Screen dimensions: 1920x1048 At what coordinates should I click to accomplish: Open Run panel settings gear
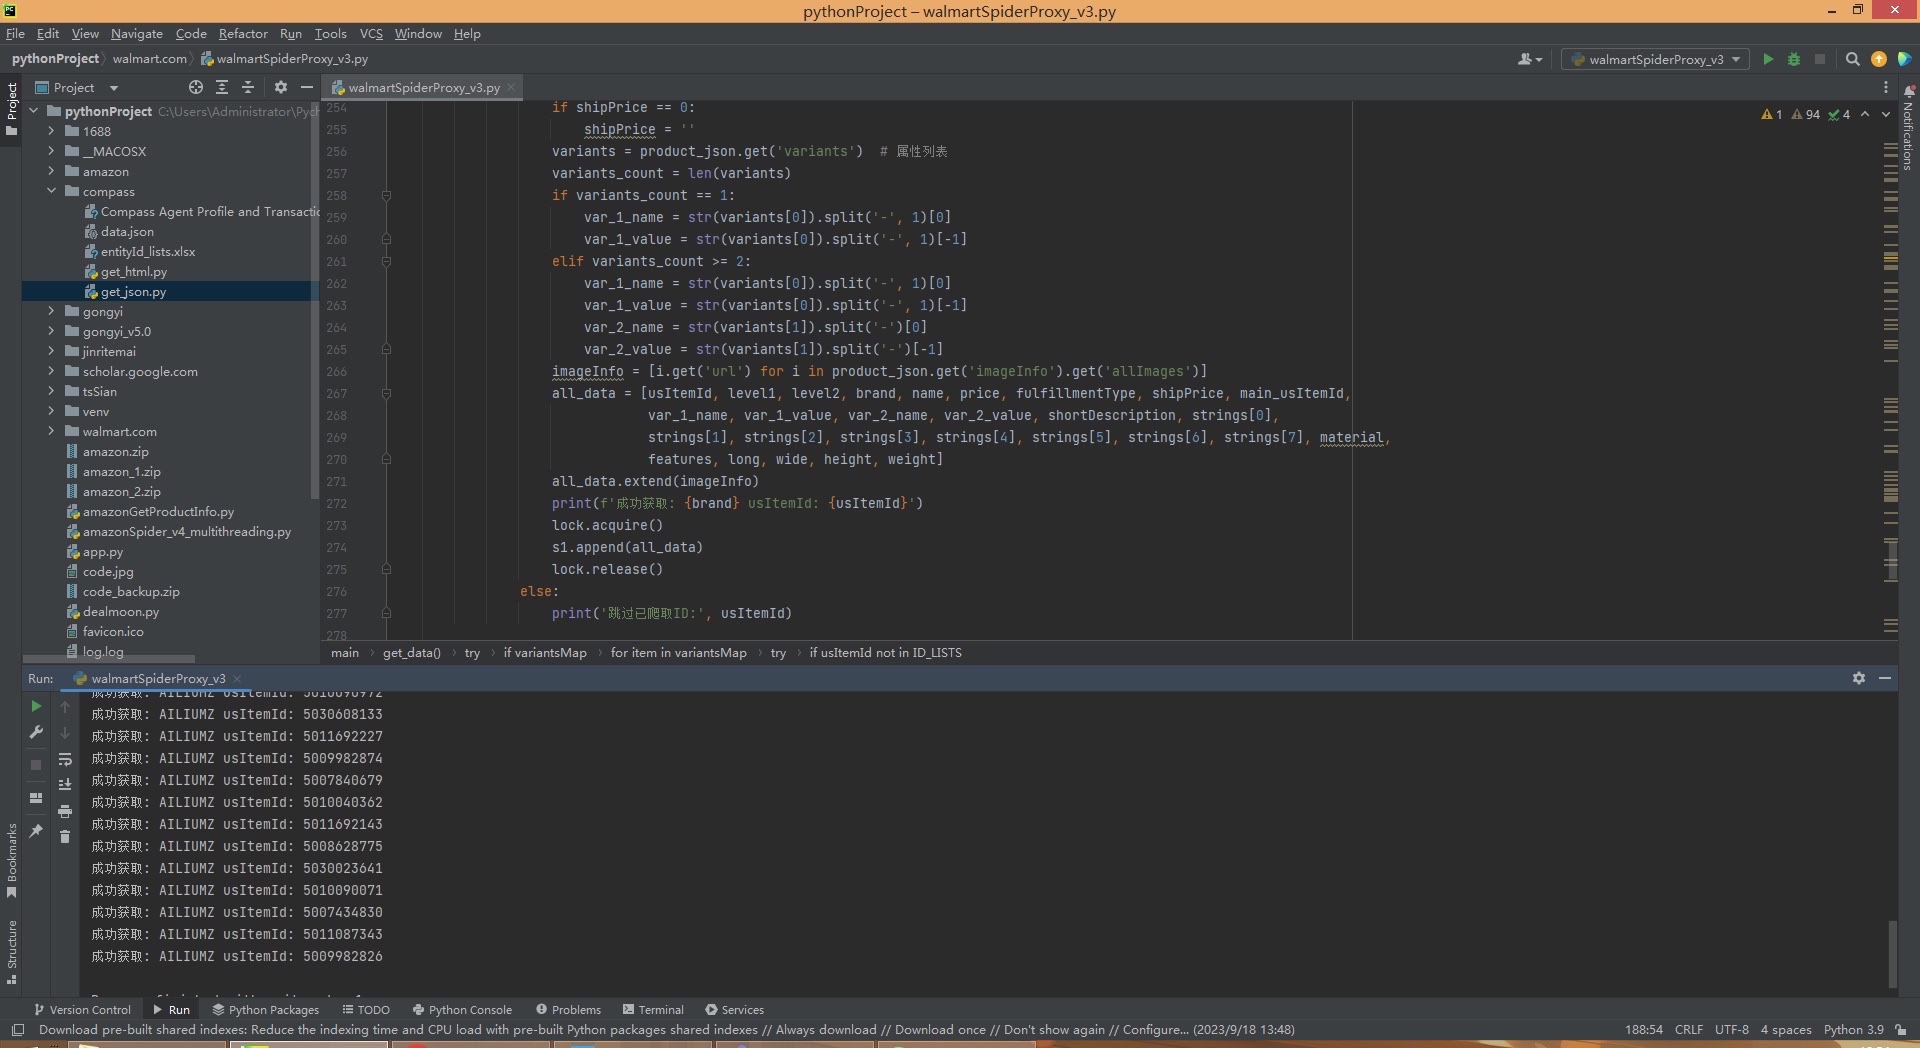(1859, 678)
